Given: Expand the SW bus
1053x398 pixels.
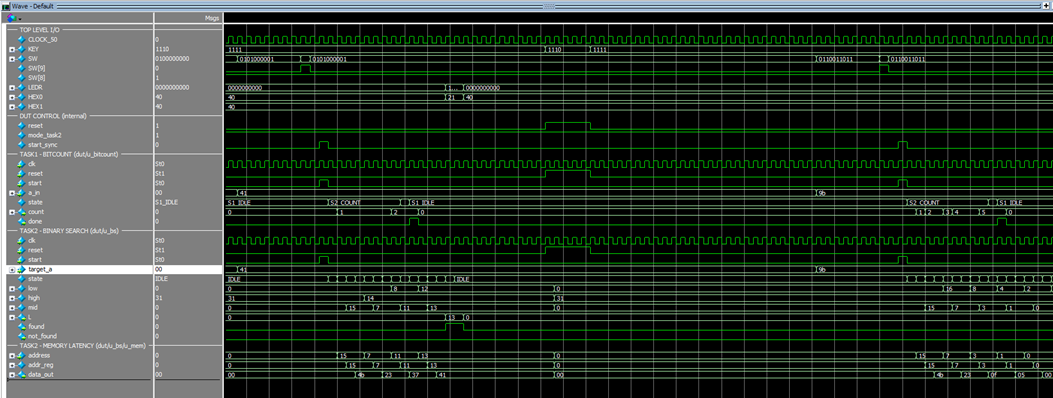Looking at the screenshot, I should coord(11,59).
